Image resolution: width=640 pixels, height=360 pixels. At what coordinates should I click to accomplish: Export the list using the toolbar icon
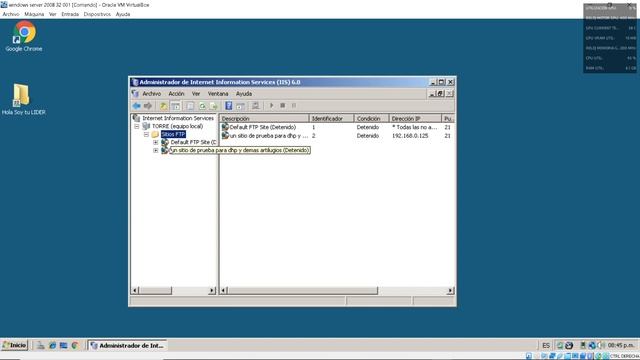click(213, 106)
